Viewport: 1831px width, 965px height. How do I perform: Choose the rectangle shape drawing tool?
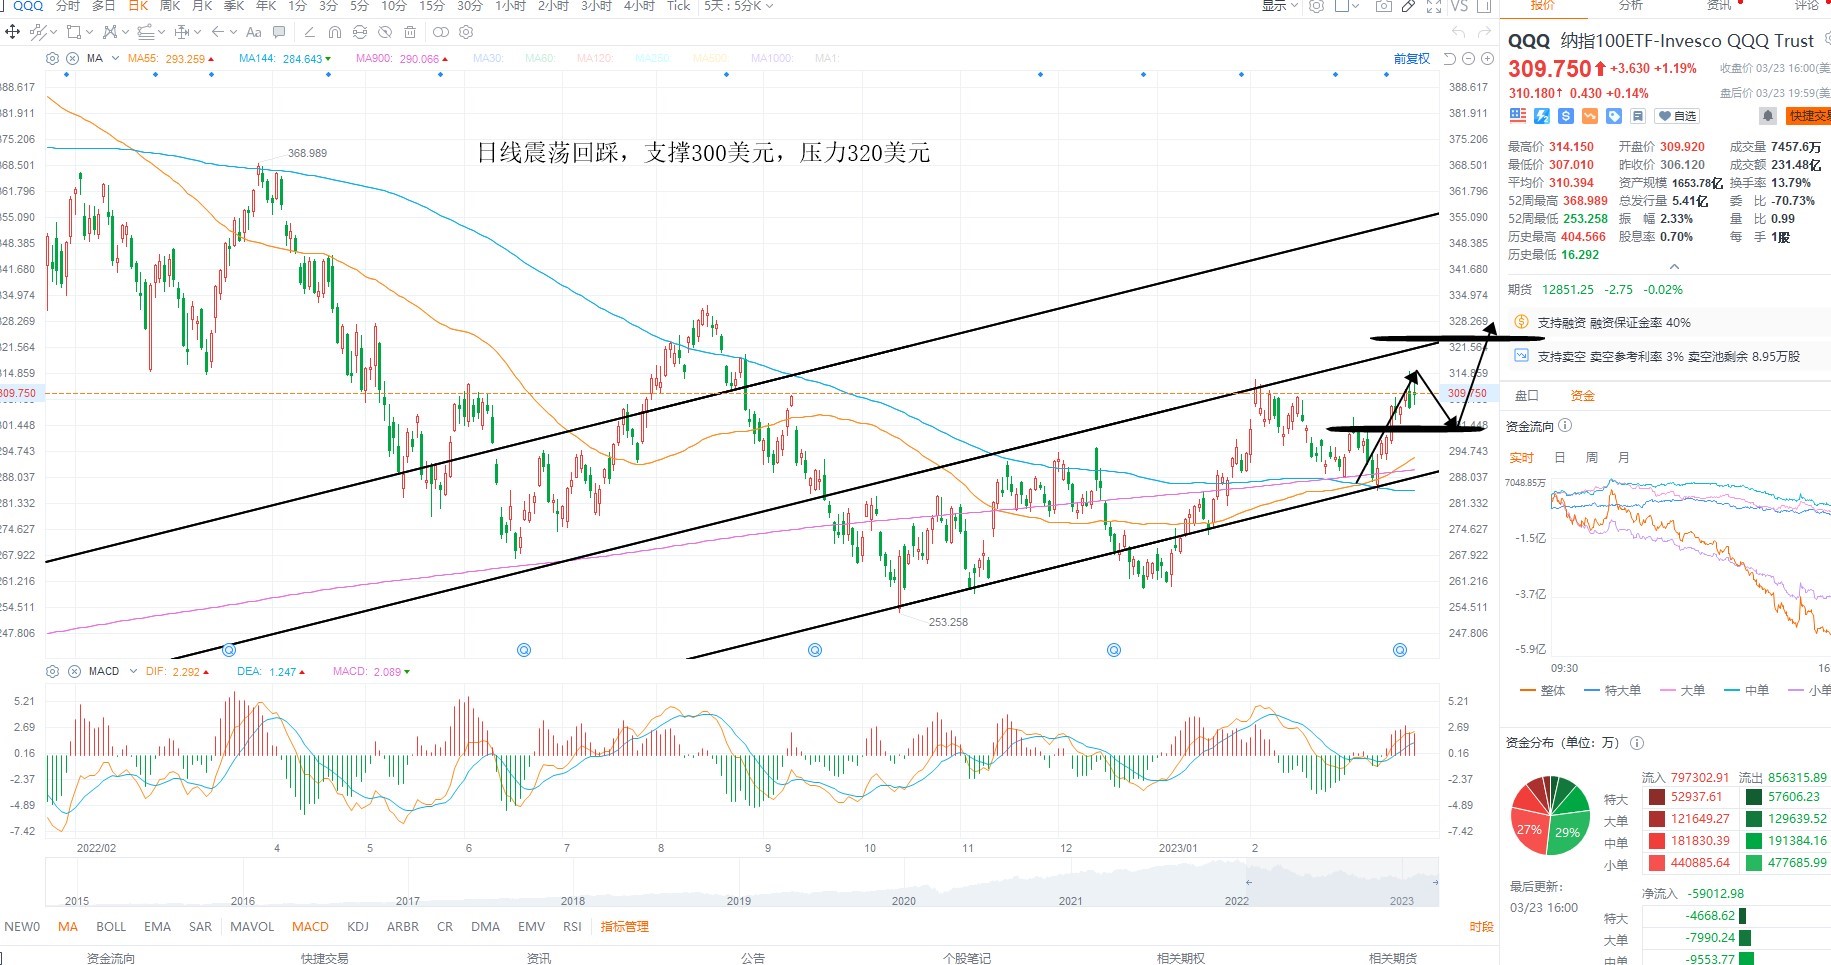73,32
